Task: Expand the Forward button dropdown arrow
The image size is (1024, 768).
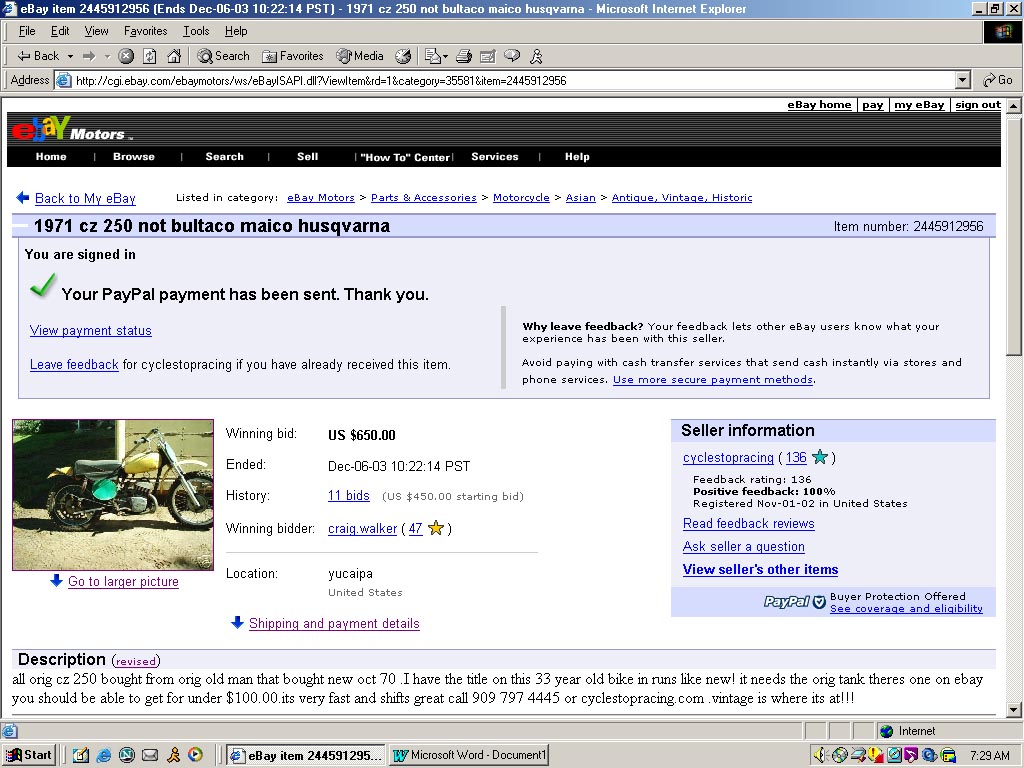Action: pos(106,56)
